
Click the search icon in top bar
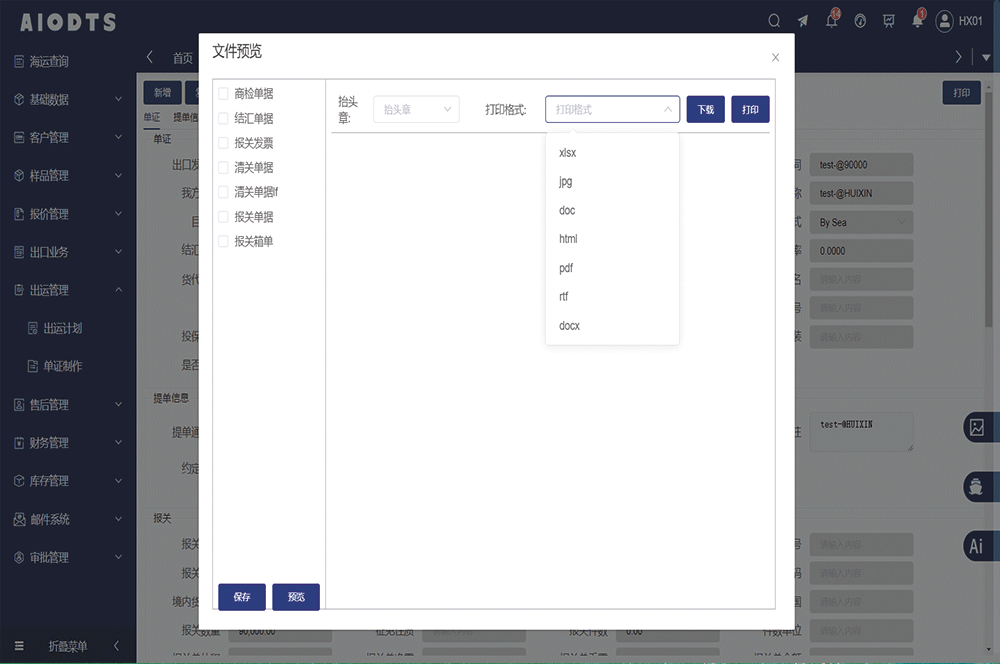[774, 21]
